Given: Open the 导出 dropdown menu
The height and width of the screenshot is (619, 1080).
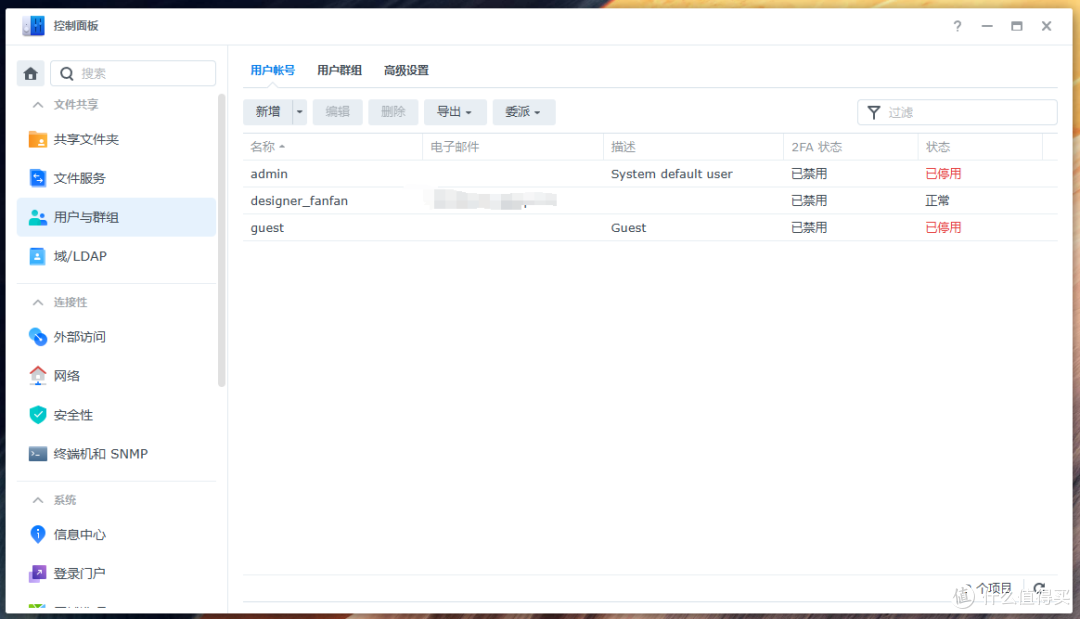Looking at the screenshot, I should pos(455,112).
